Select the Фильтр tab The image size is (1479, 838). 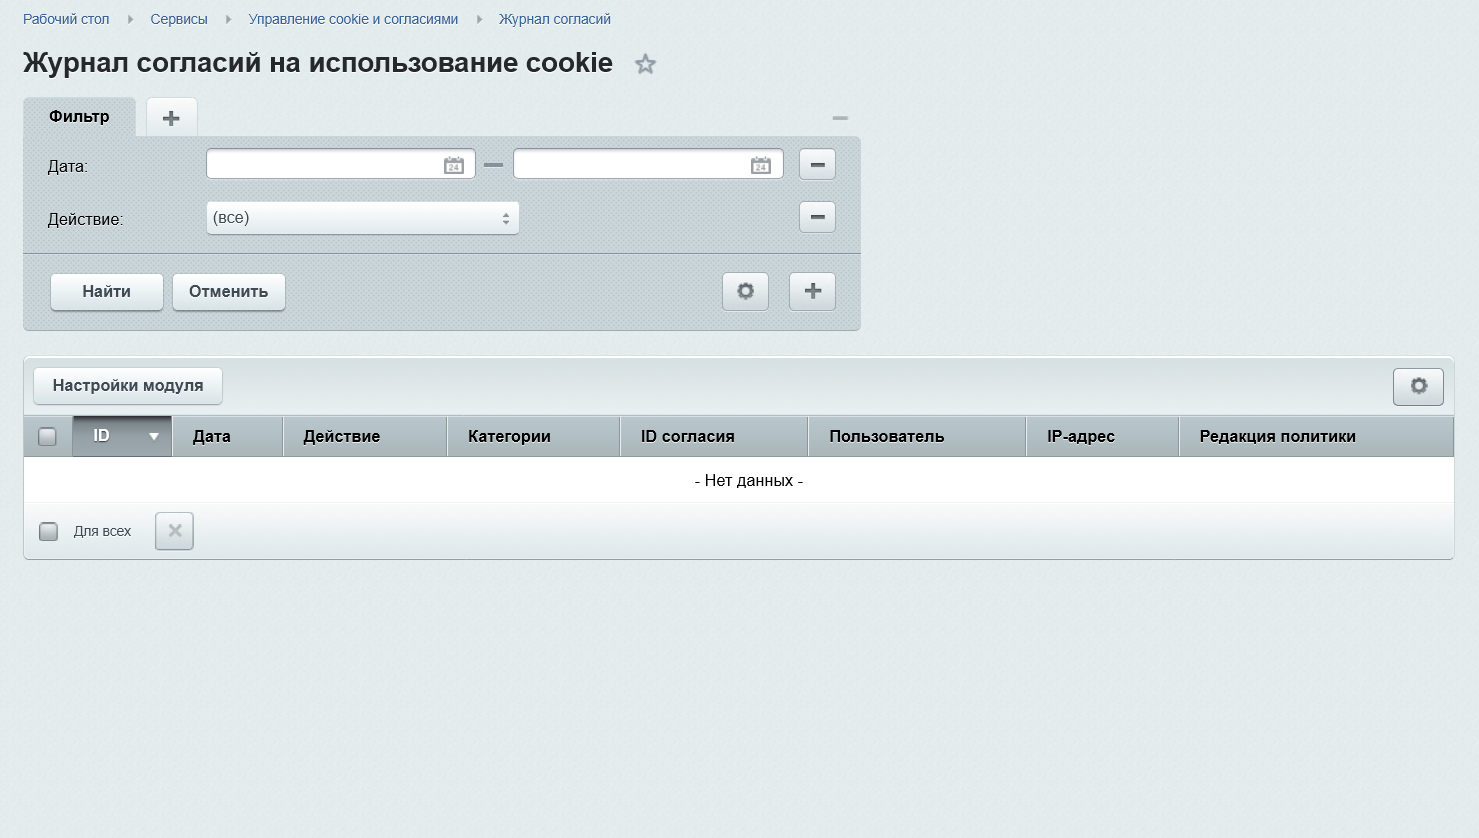[x=79, y=117]
